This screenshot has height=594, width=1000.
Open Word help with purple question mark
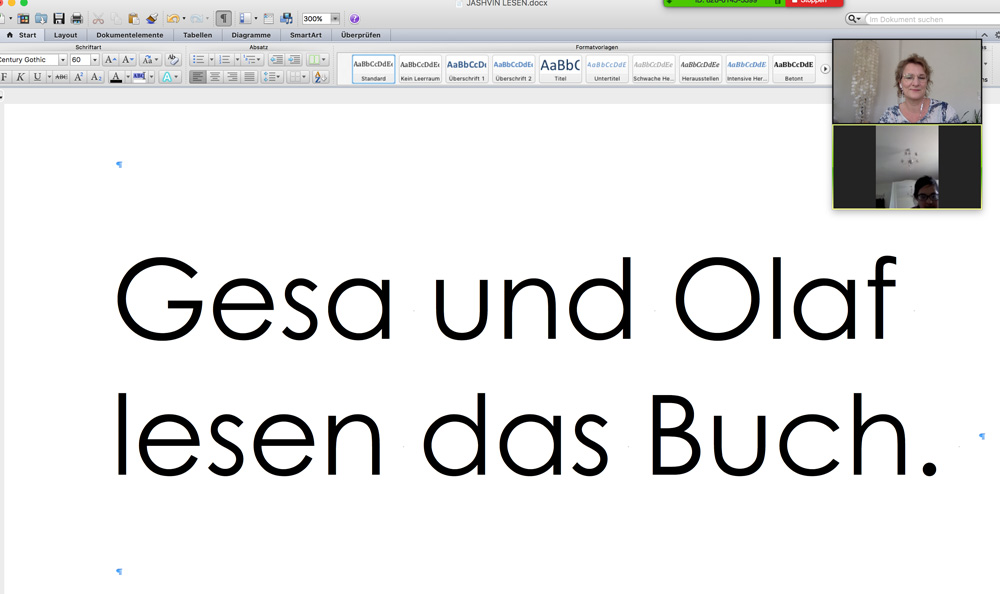point(355,19)
